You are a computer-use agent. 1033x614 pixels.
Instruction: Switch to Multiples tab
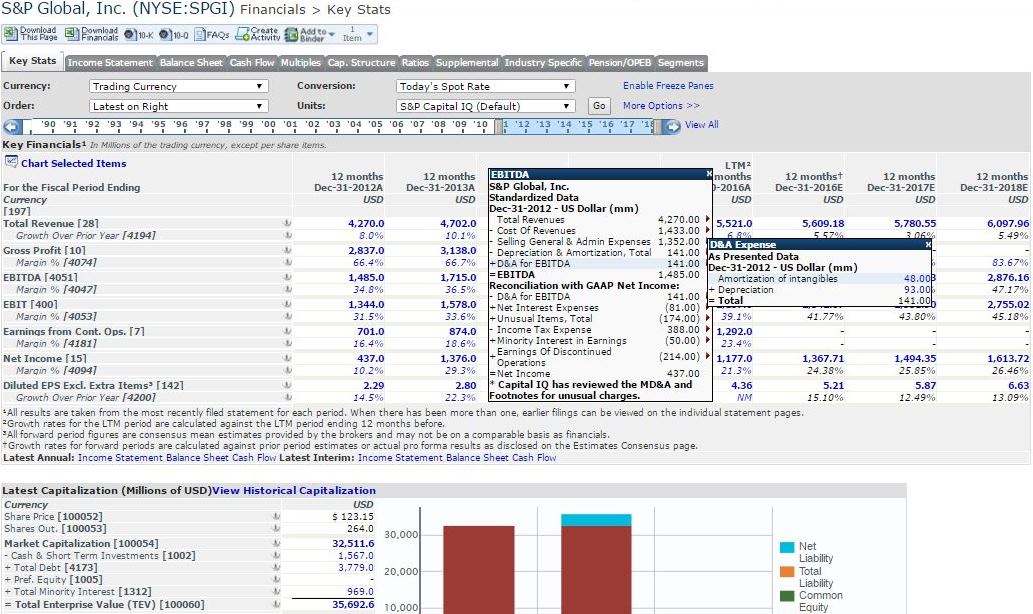pyautogui.click(x=300, y=63)
